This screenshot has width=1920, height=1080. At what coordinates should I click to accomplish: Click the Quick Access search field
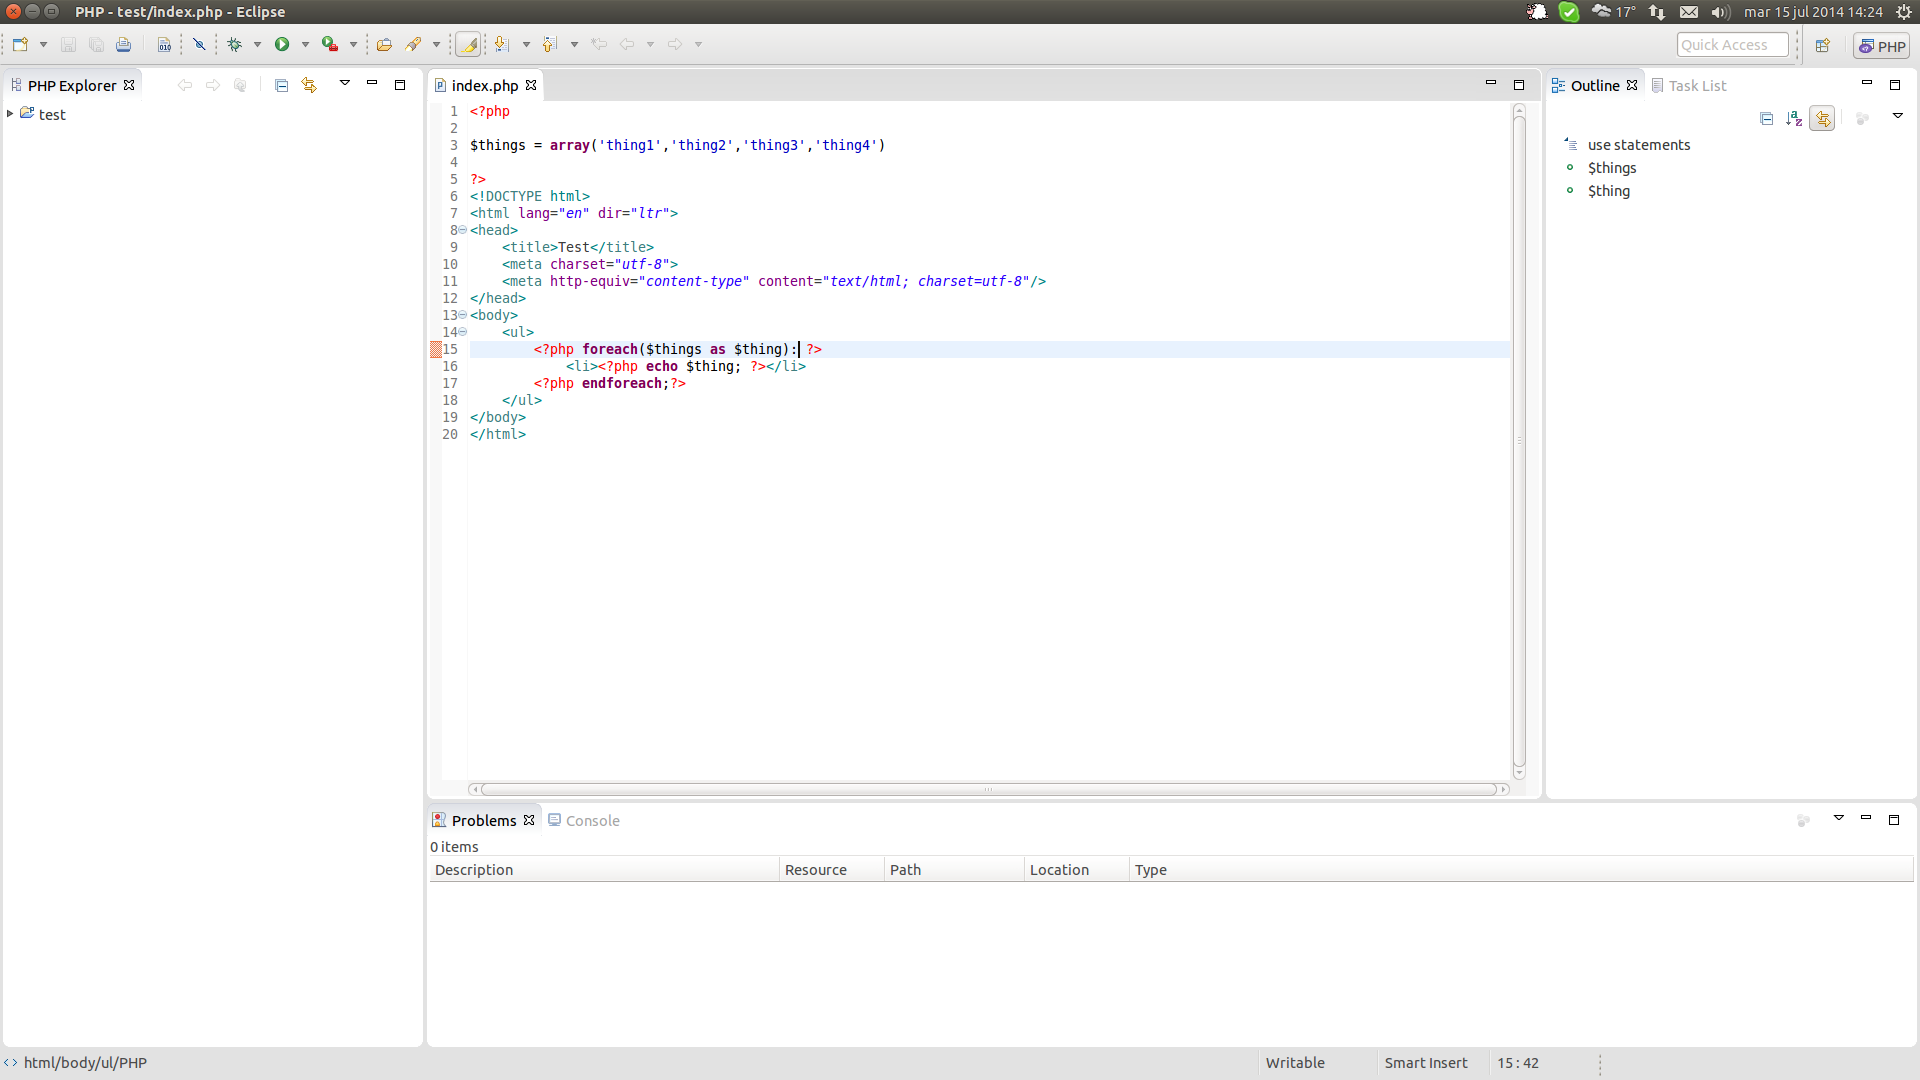[1731, 45]
